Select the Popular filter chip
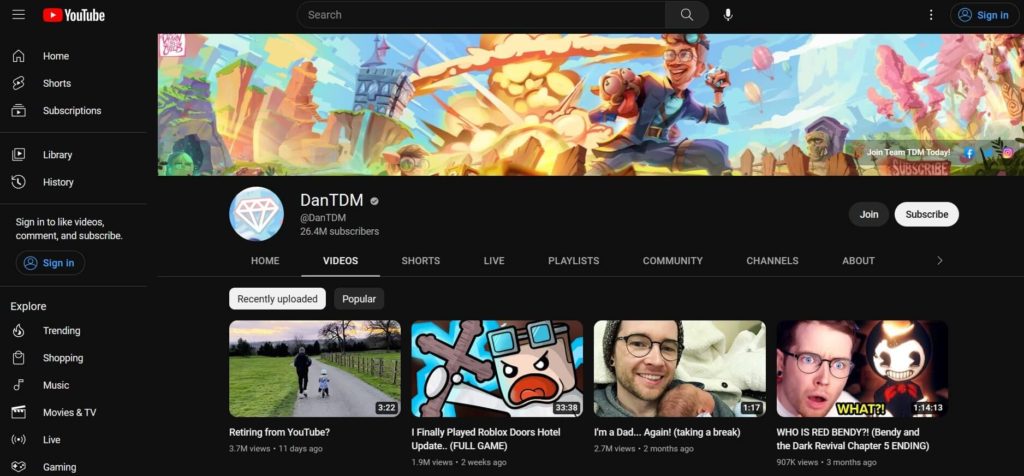1024x476 pixels. [359, 298]
